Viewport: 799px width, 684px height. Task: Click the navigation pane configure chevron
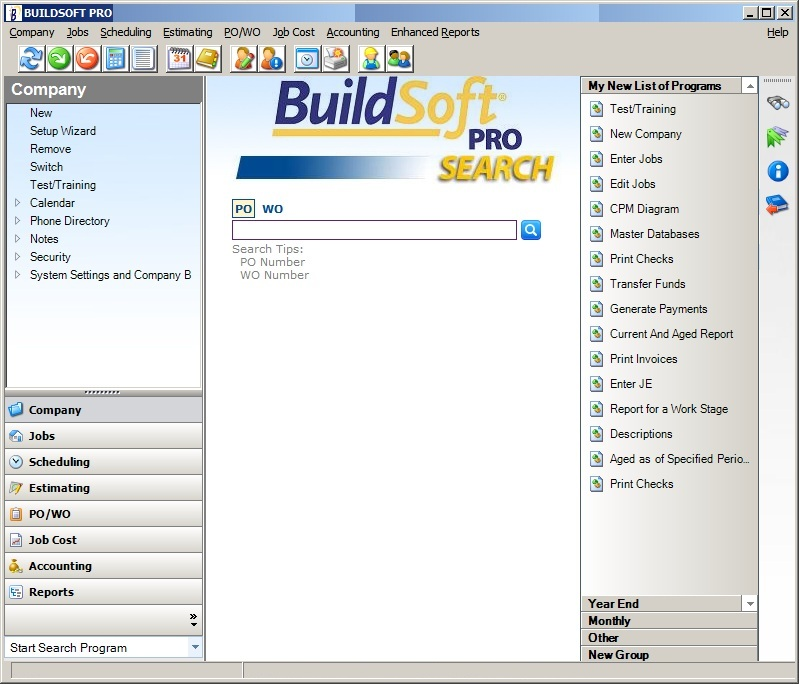(x=193, y=620)
